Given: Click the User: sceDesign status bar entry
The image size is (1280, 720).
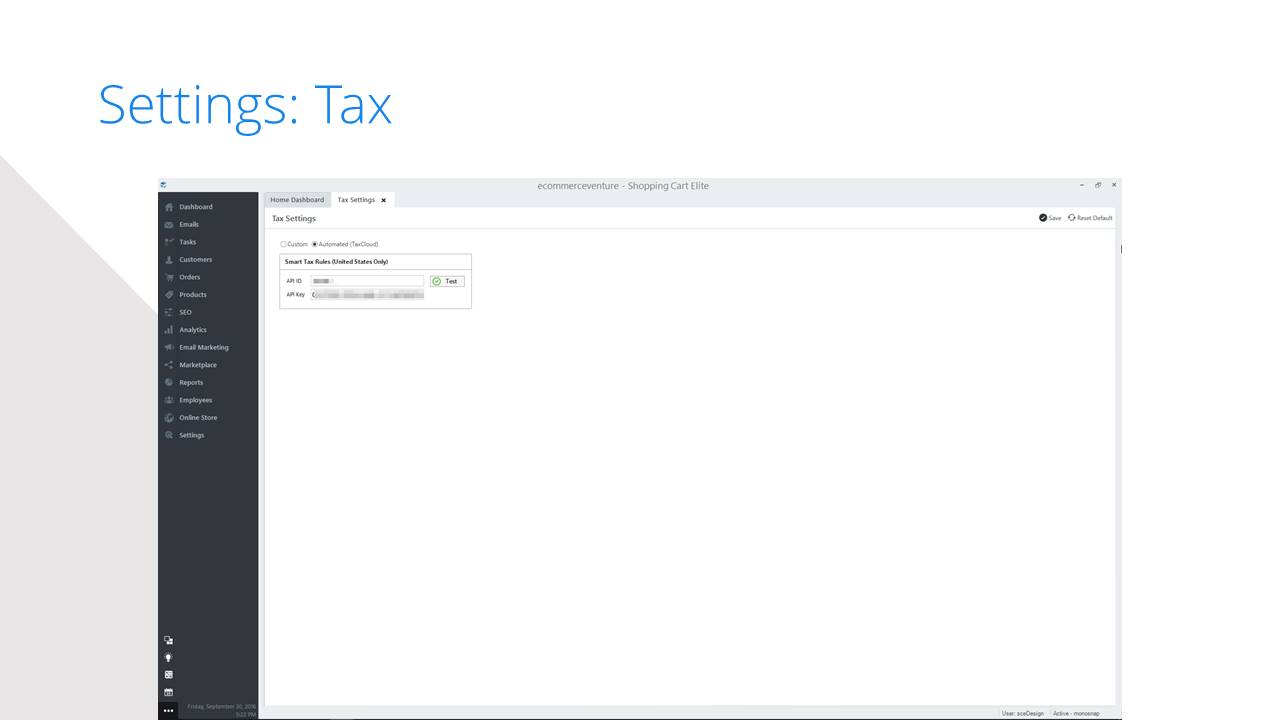Looking at the screenshot, I should pos(1023,713).
